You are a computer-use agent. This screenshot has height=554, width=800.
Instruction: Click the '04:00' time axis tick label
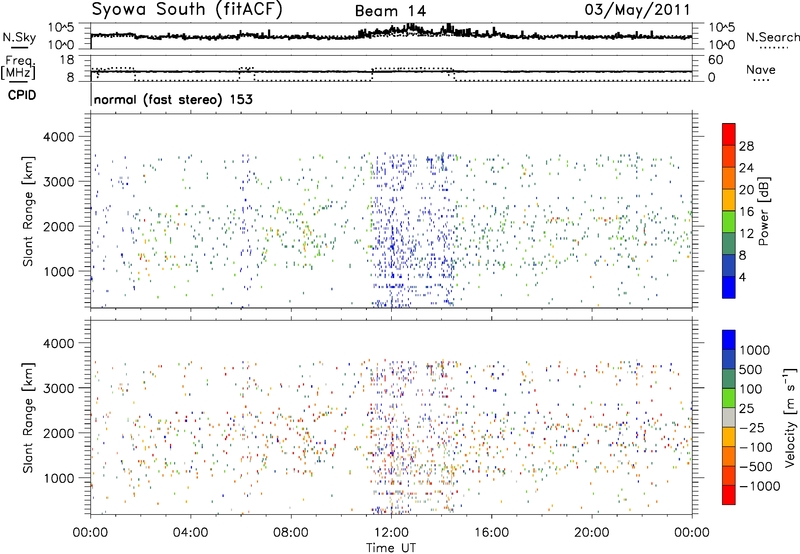tap(190, 533)
